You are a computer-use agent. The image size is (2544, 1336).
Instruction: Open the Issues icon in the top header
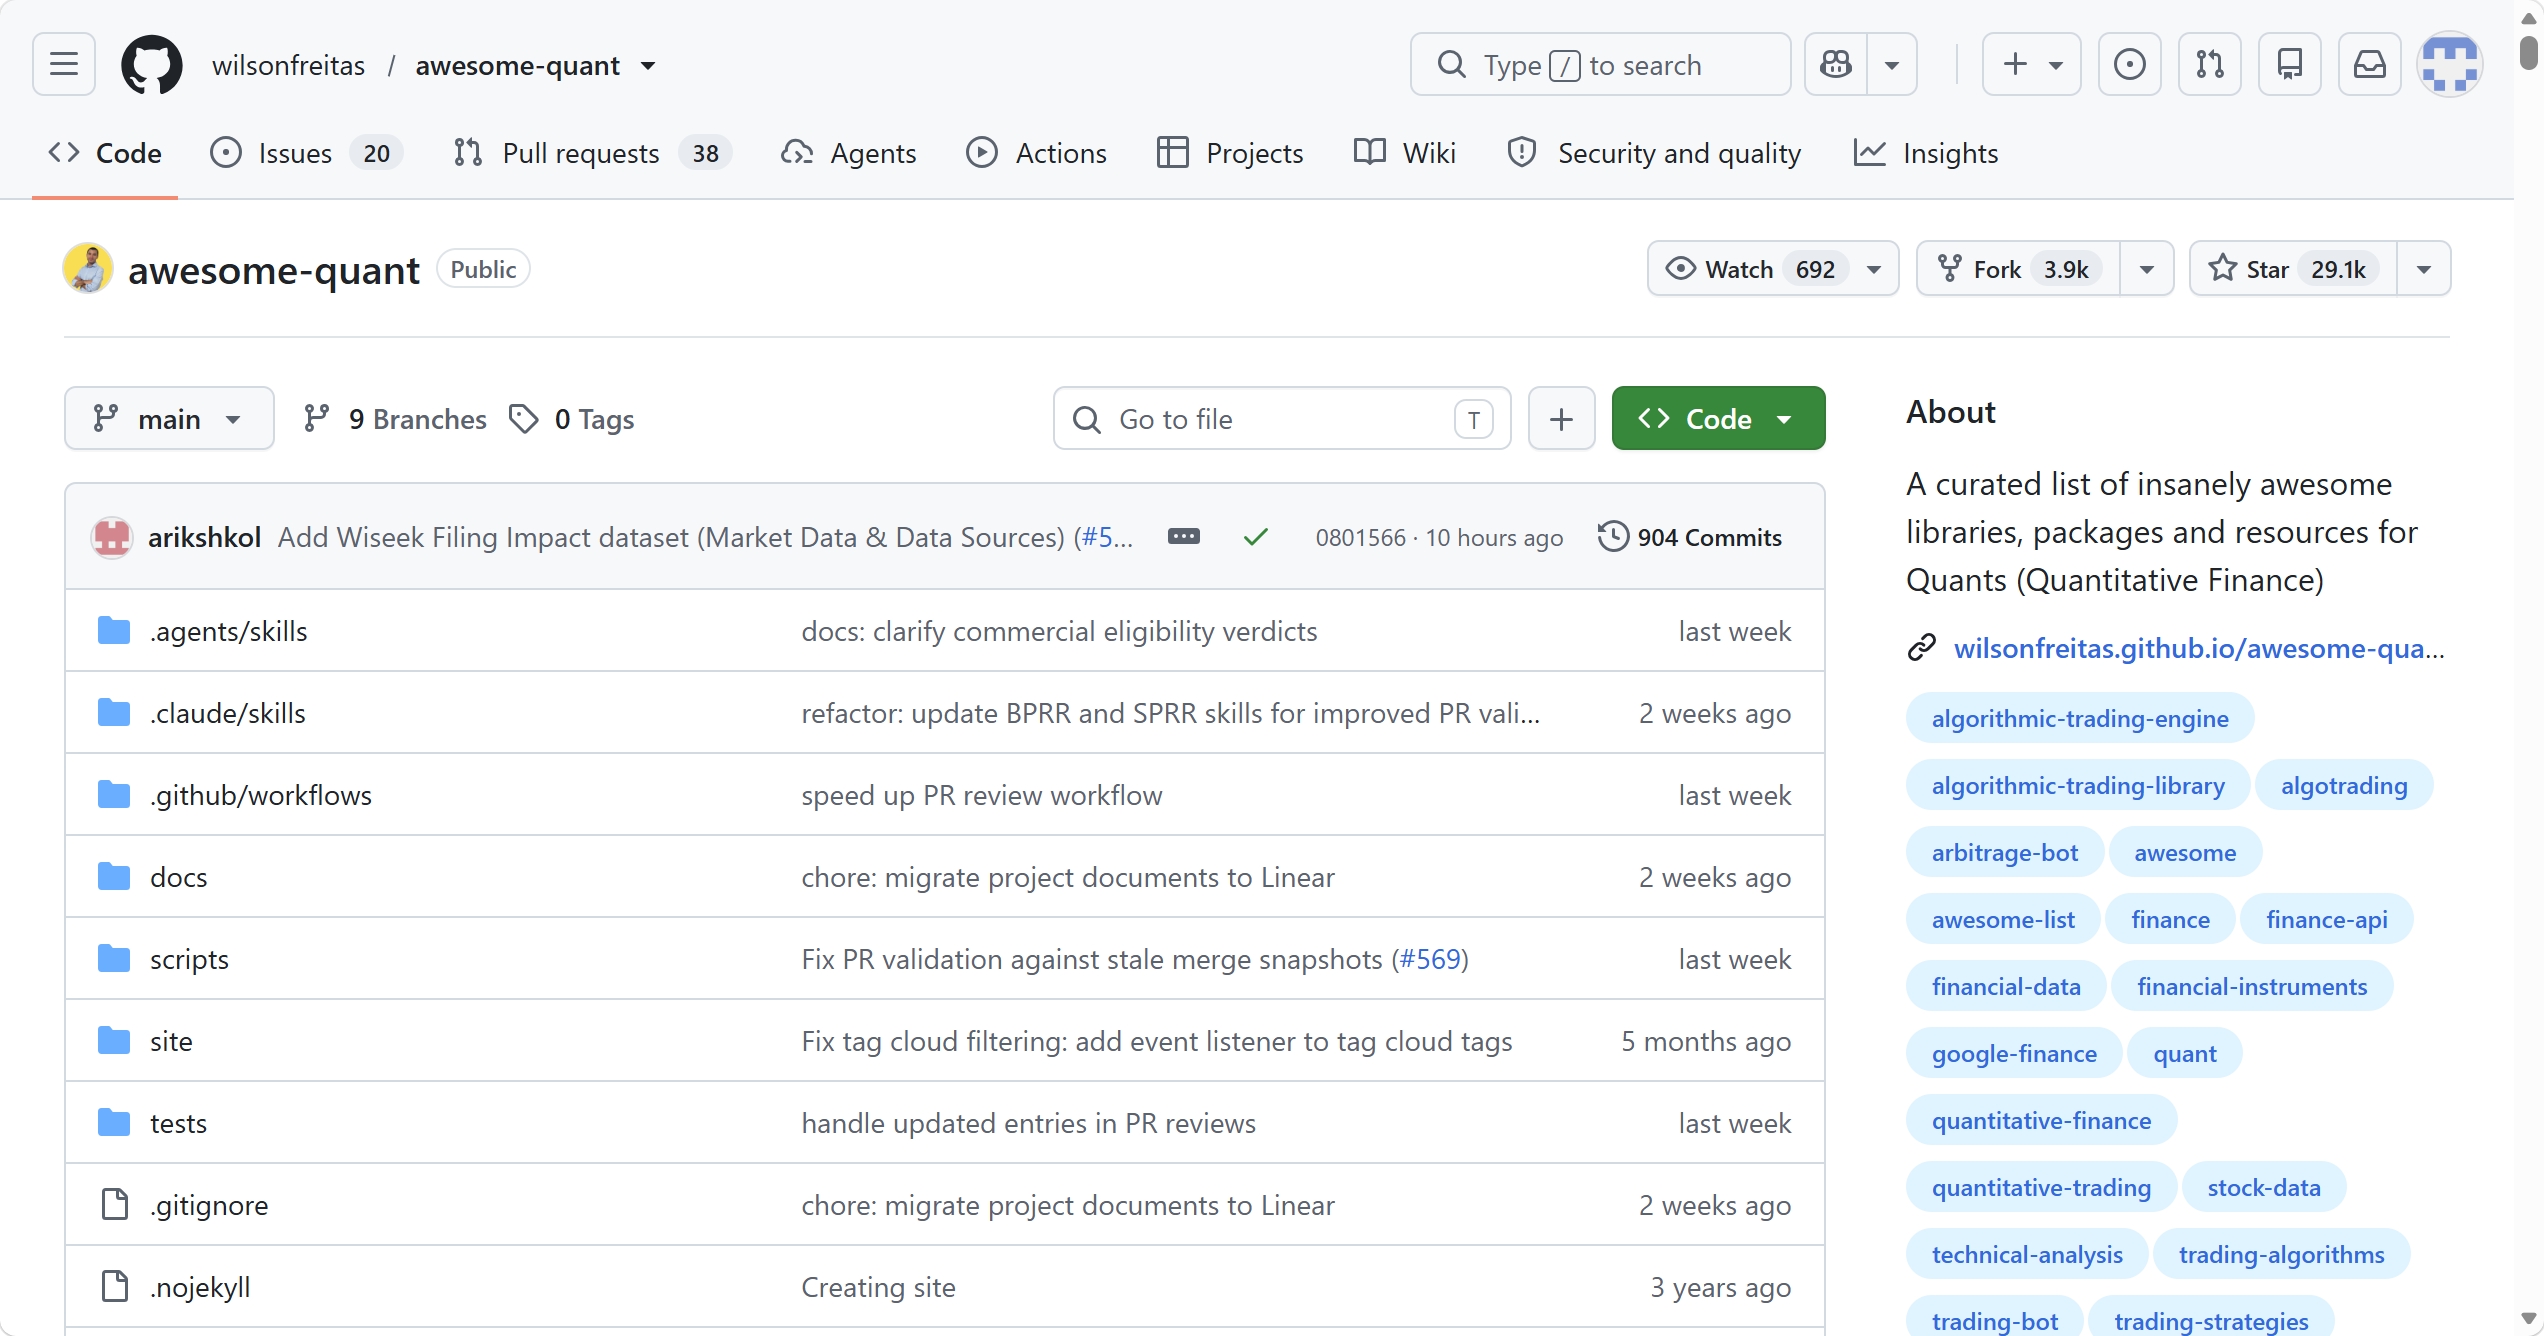click(x=2130, y=65)
